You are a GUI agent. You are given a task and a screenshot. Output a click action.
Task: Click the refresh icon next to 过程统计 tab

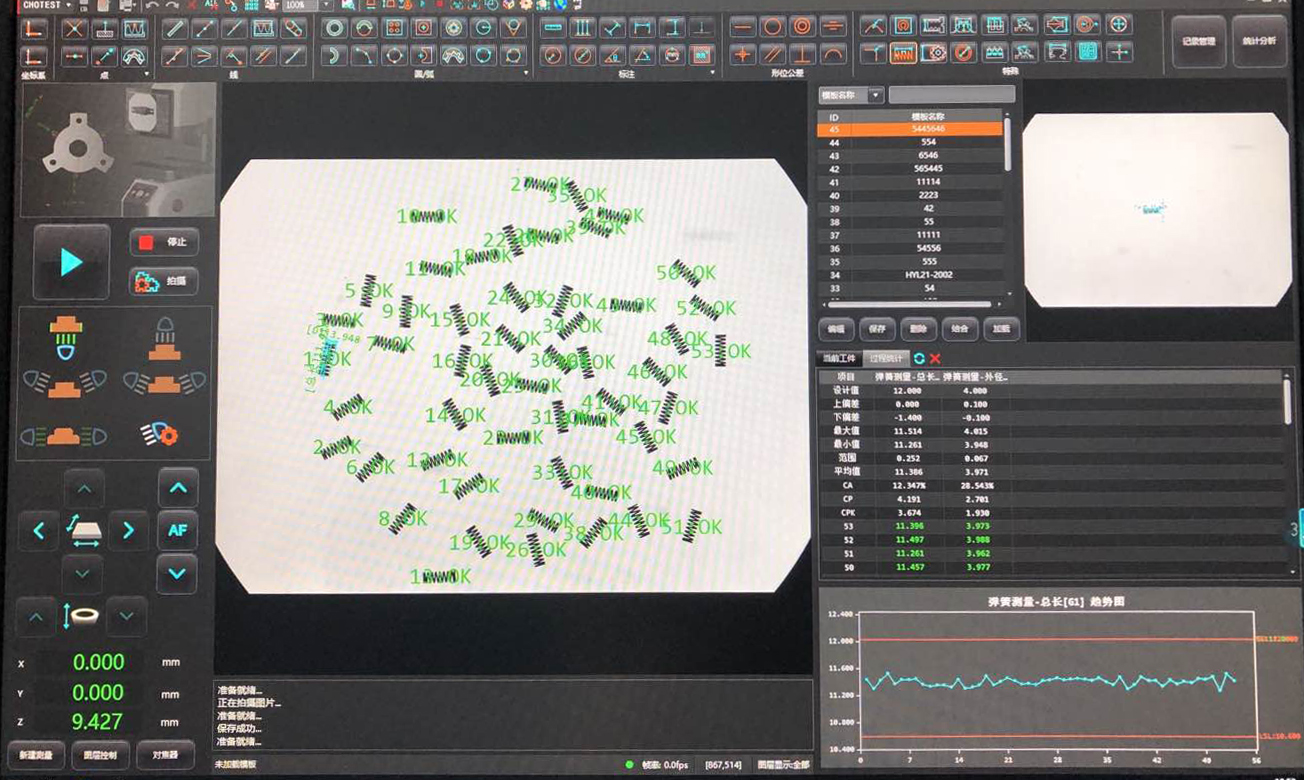918,358
